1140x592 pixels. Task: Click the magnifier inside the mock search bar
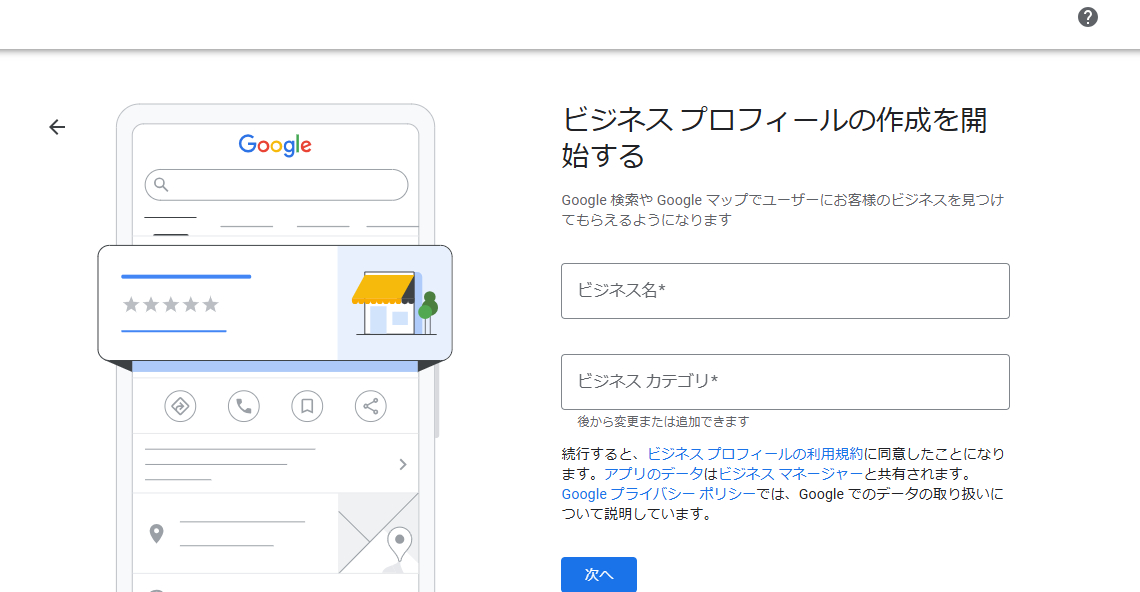[x=160, y=184]
